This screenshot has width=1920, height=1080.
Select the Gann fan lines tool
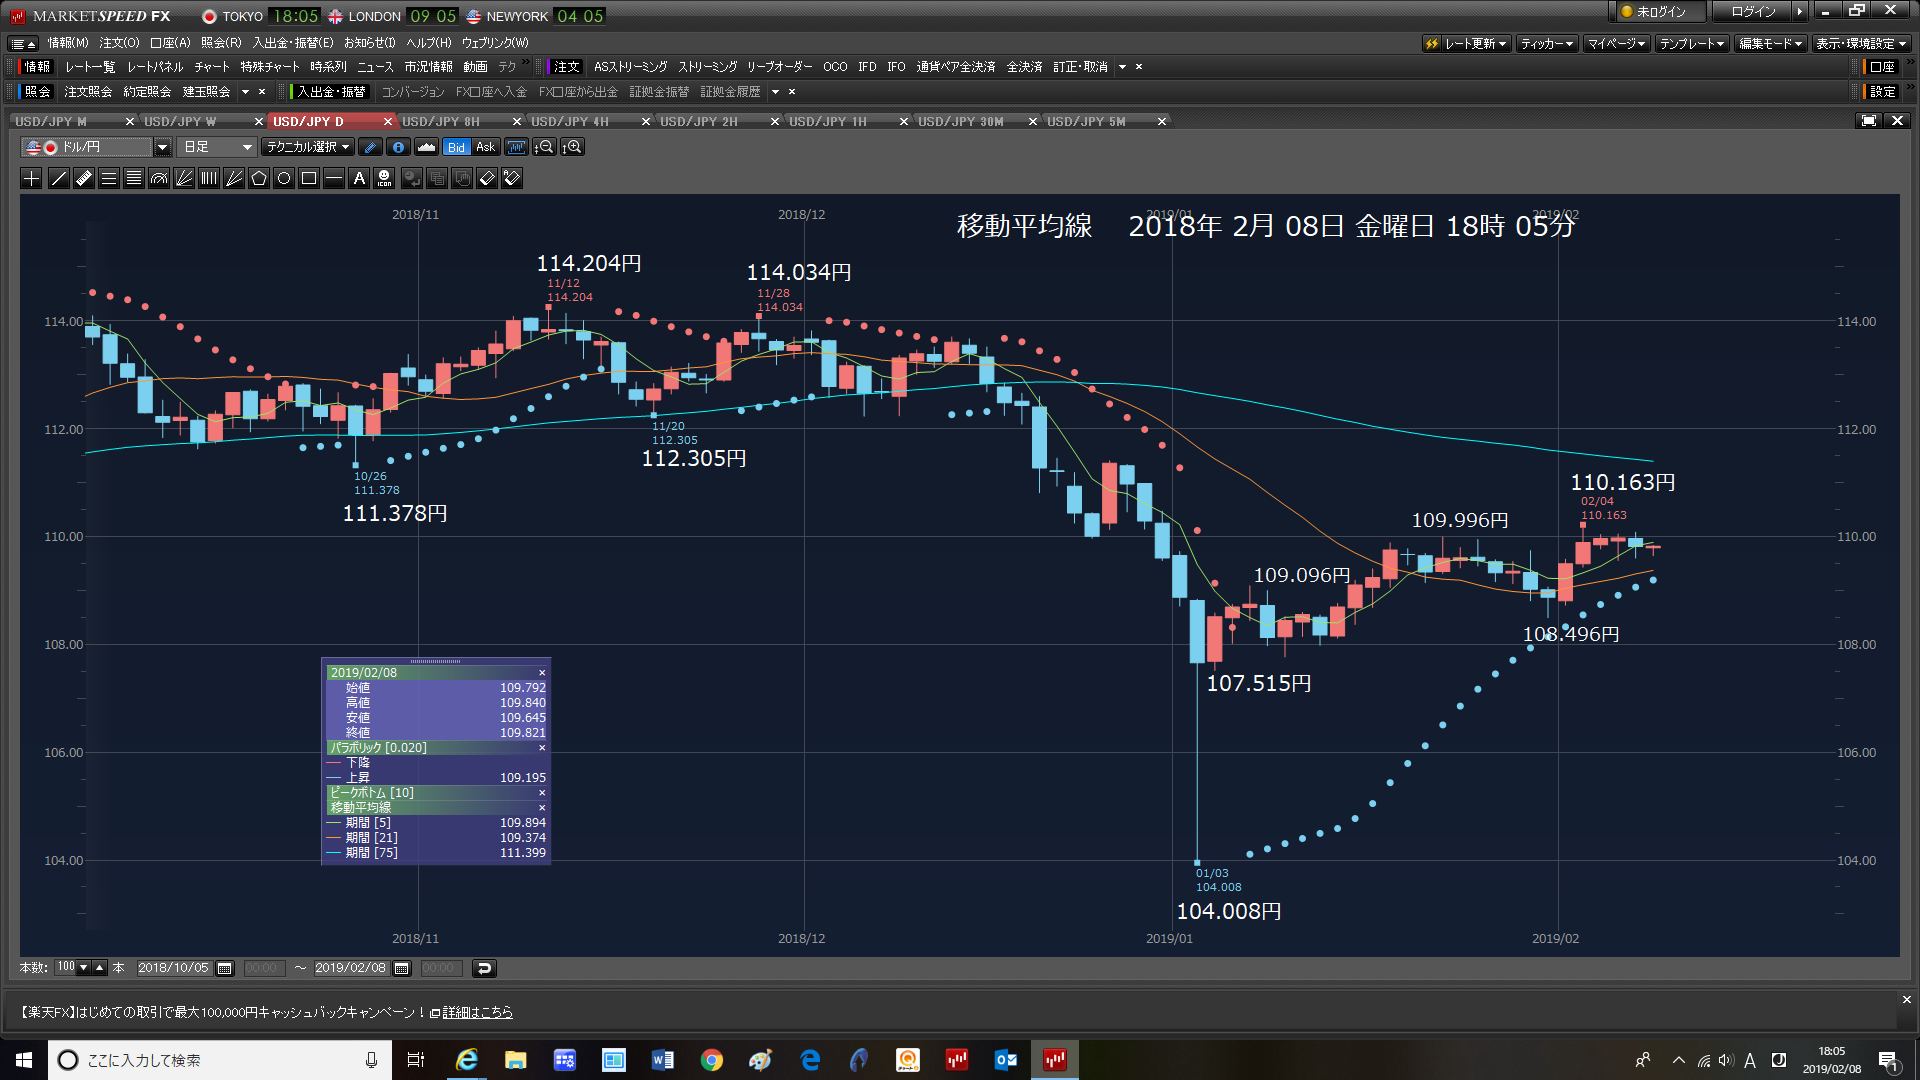[x=234, y=178]
